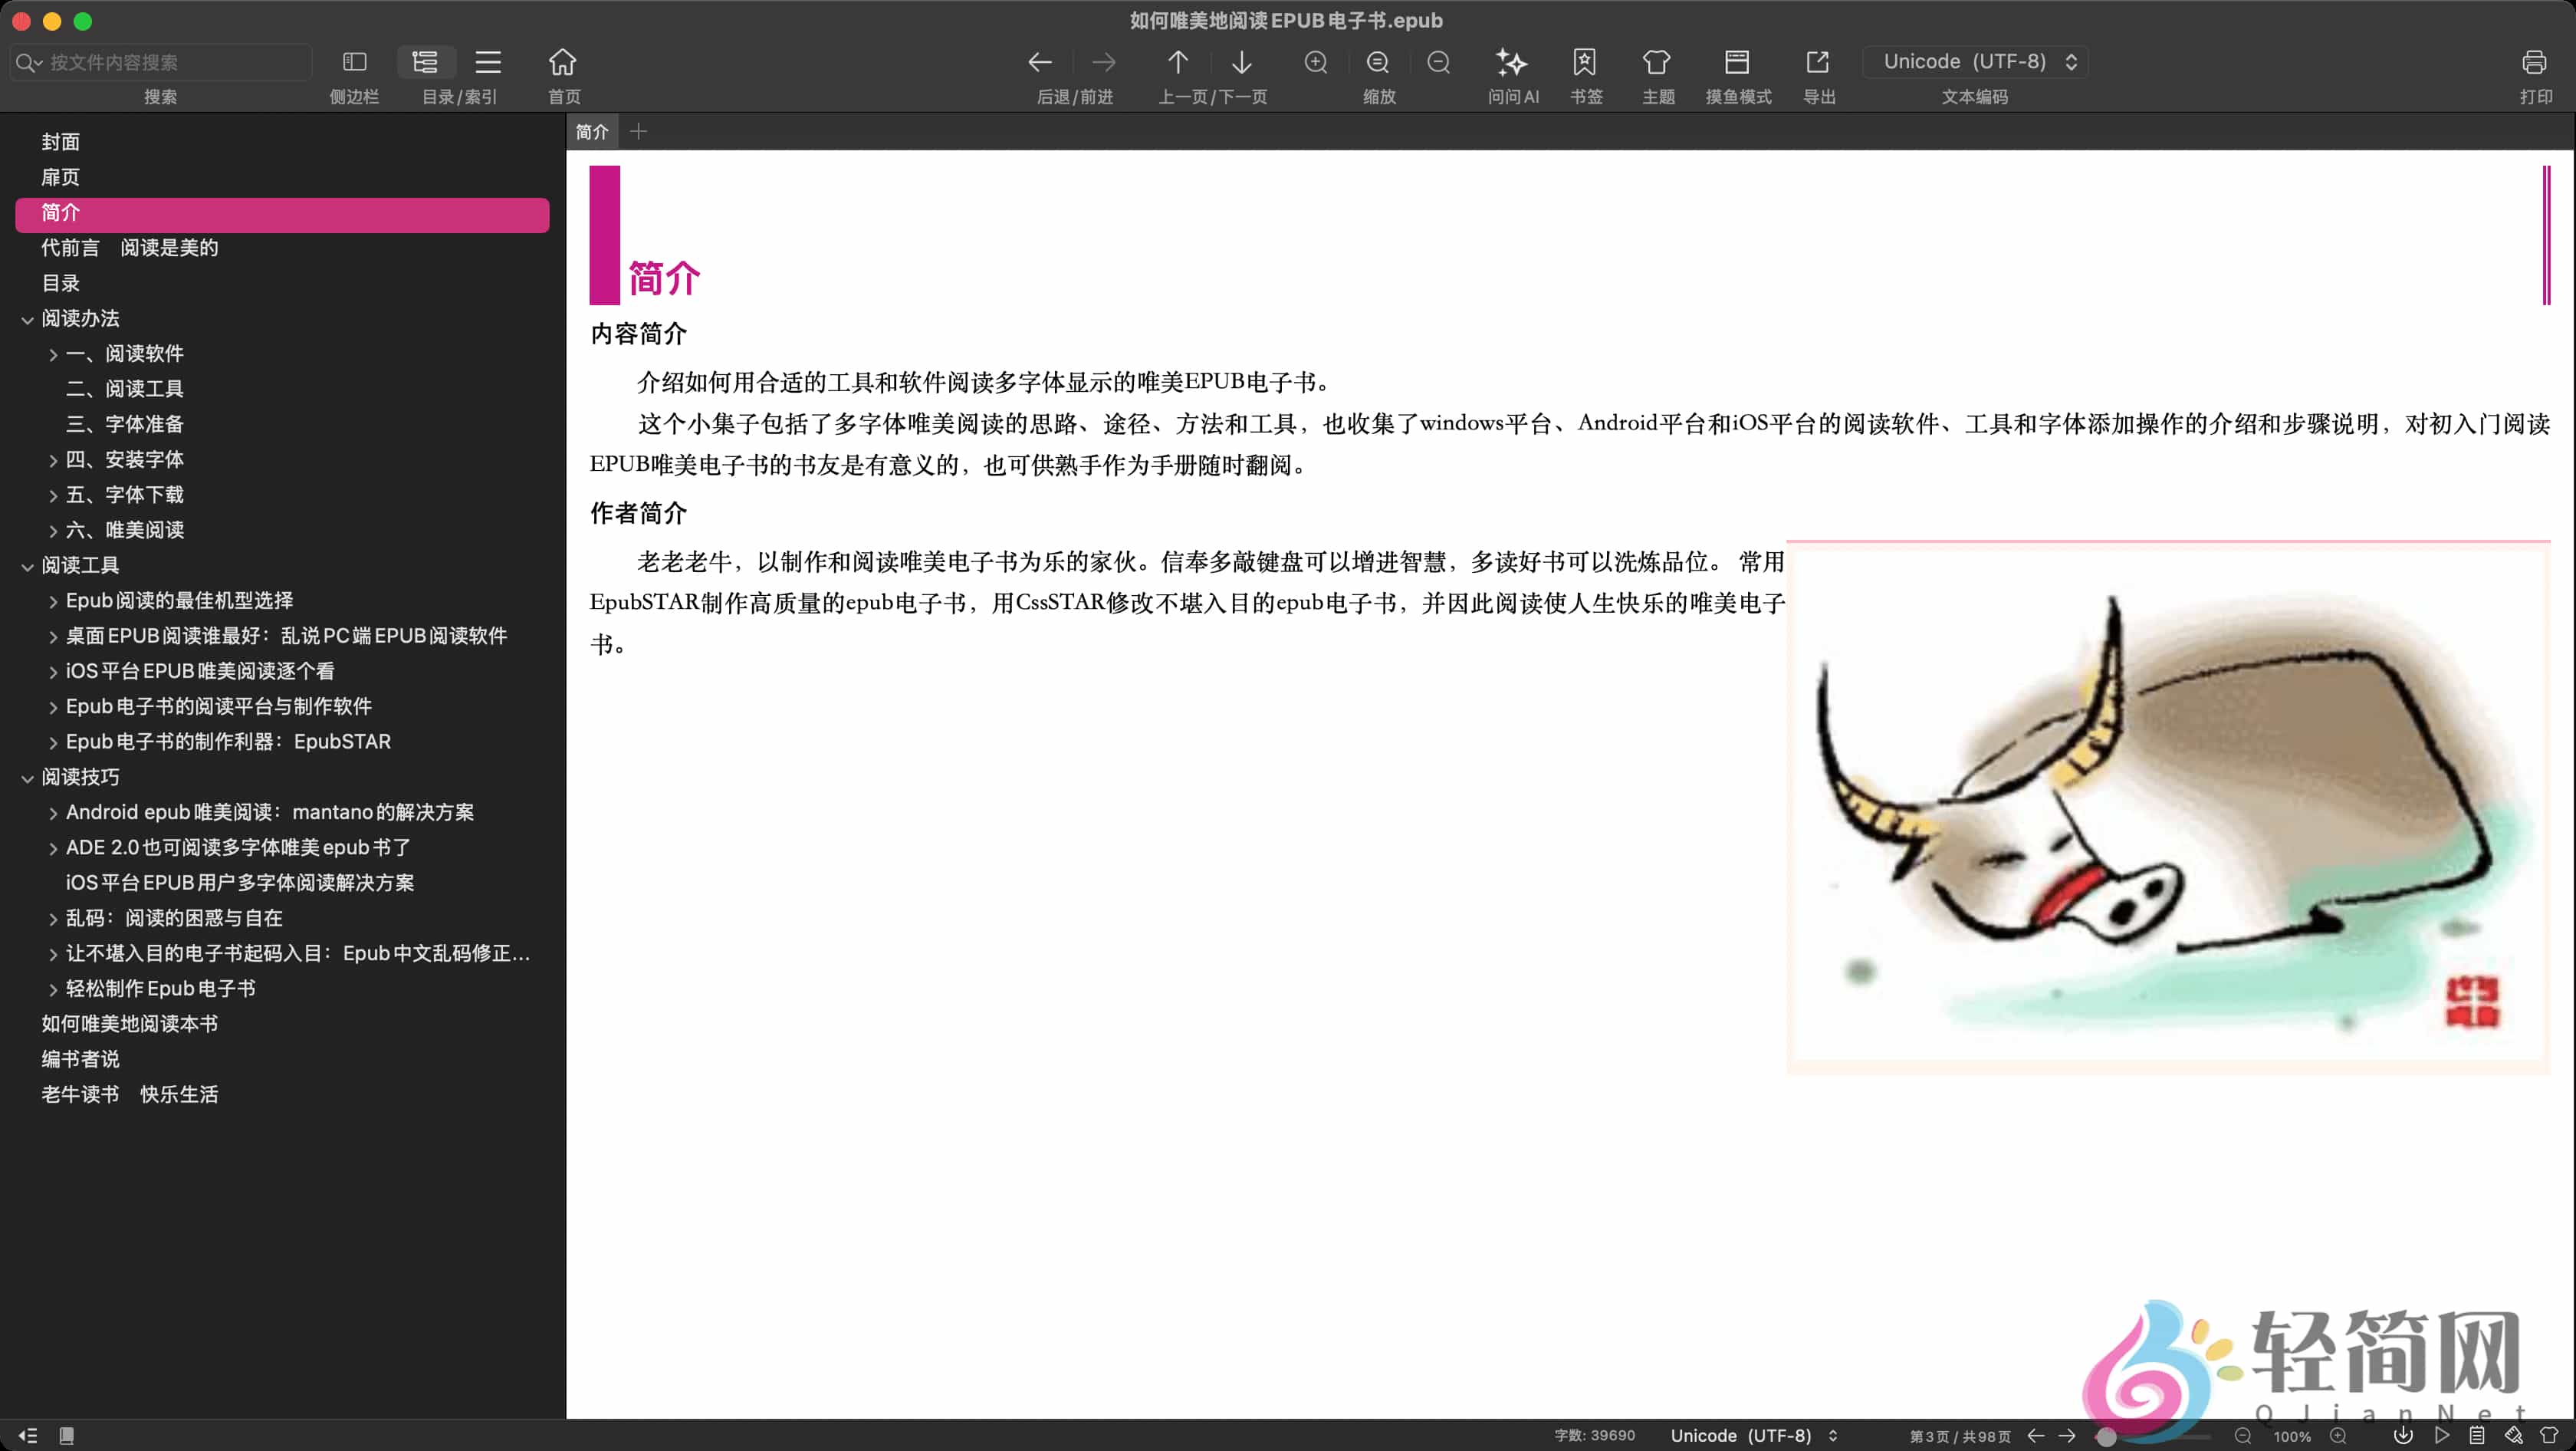
Task: Click the 按文件内容搜索 search field
Action: point(160,61)
